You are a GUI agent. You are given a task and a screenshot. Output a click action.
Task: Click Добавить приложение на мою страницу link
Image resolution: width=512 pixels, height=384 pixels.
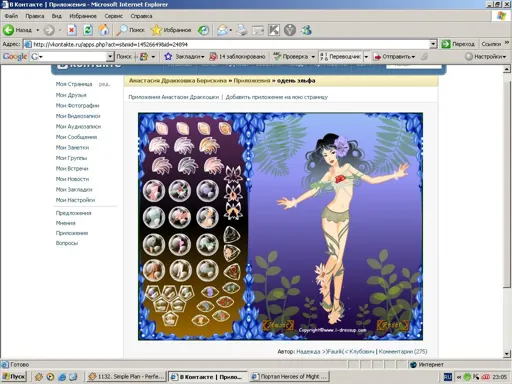coord(277,97)
